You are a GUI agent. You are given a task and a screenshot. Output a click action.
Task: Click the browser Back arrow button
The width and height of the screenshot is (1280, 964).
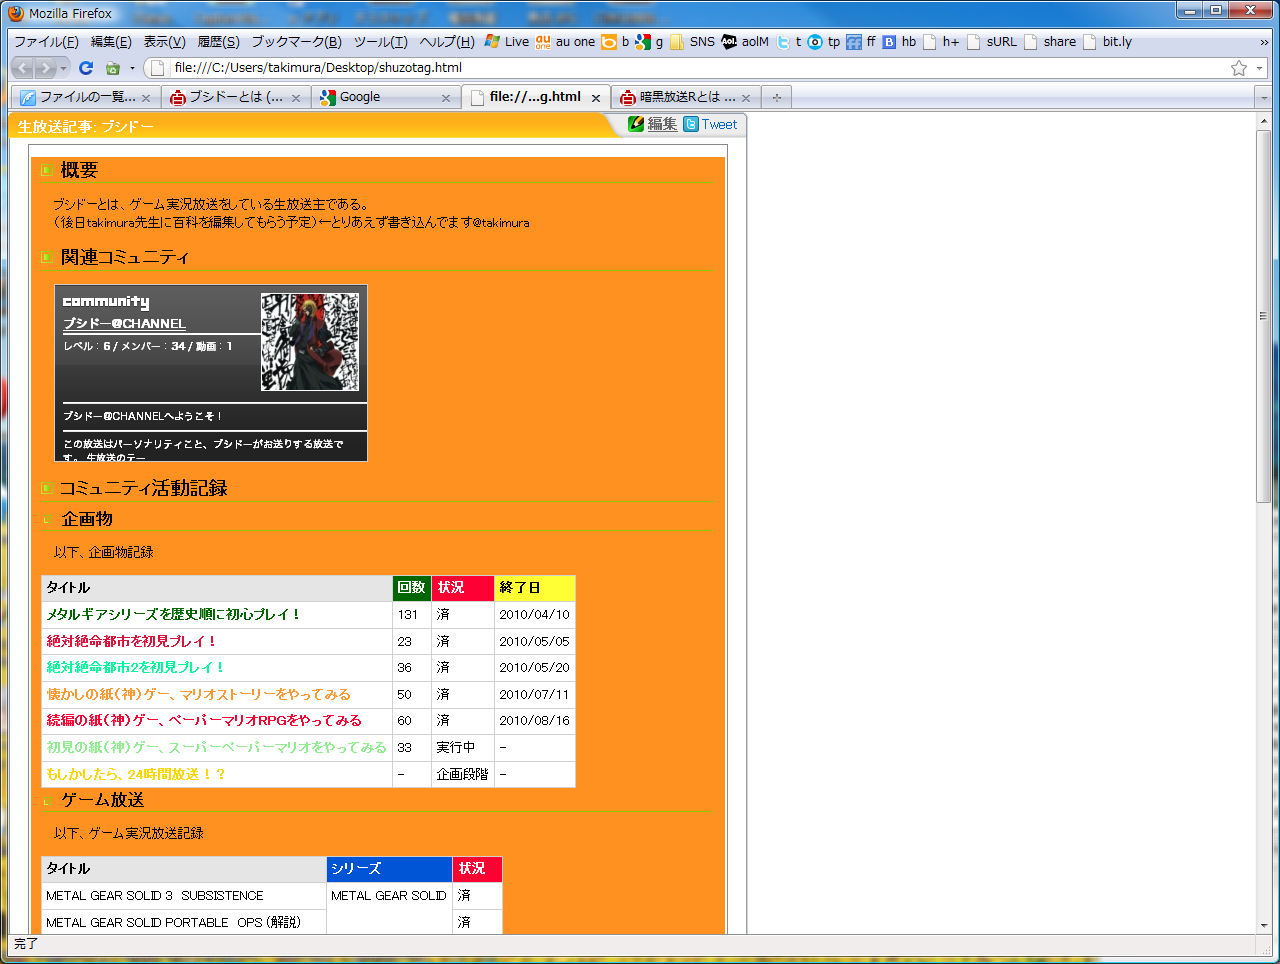pos(23,68)
